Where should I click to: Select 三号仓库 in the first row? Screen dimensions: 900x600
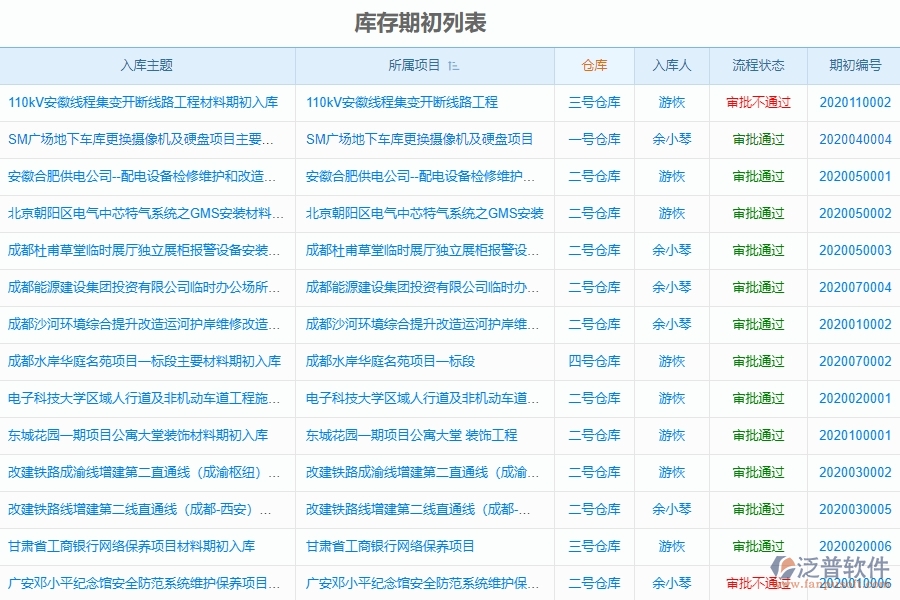[597, 102]
